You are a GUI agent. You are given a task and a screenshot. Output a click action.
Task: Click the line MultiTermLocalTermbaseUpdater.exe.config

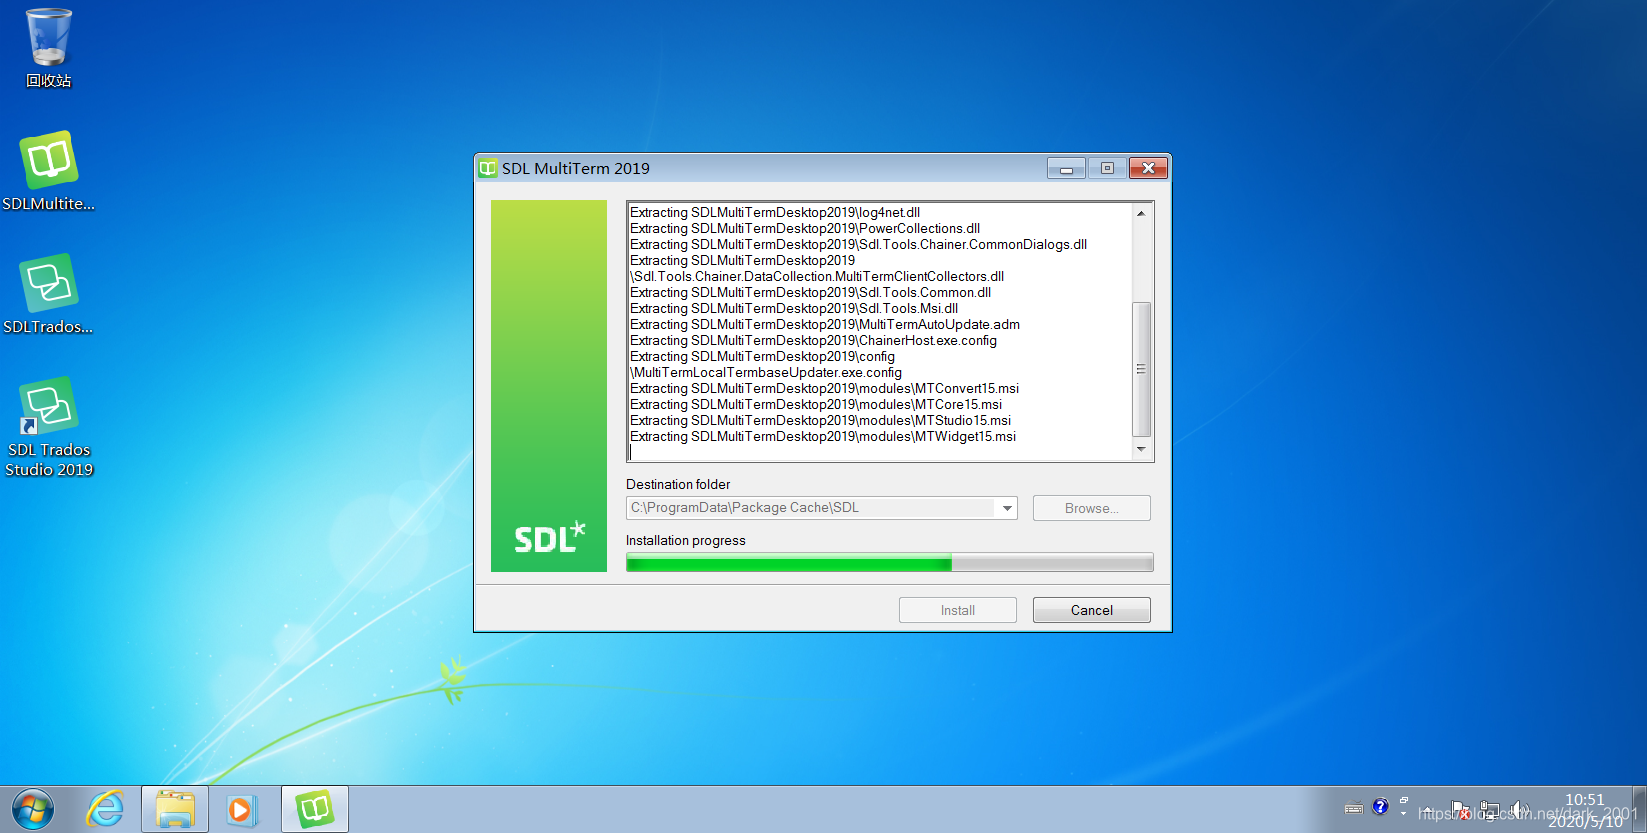pos(766,372)
